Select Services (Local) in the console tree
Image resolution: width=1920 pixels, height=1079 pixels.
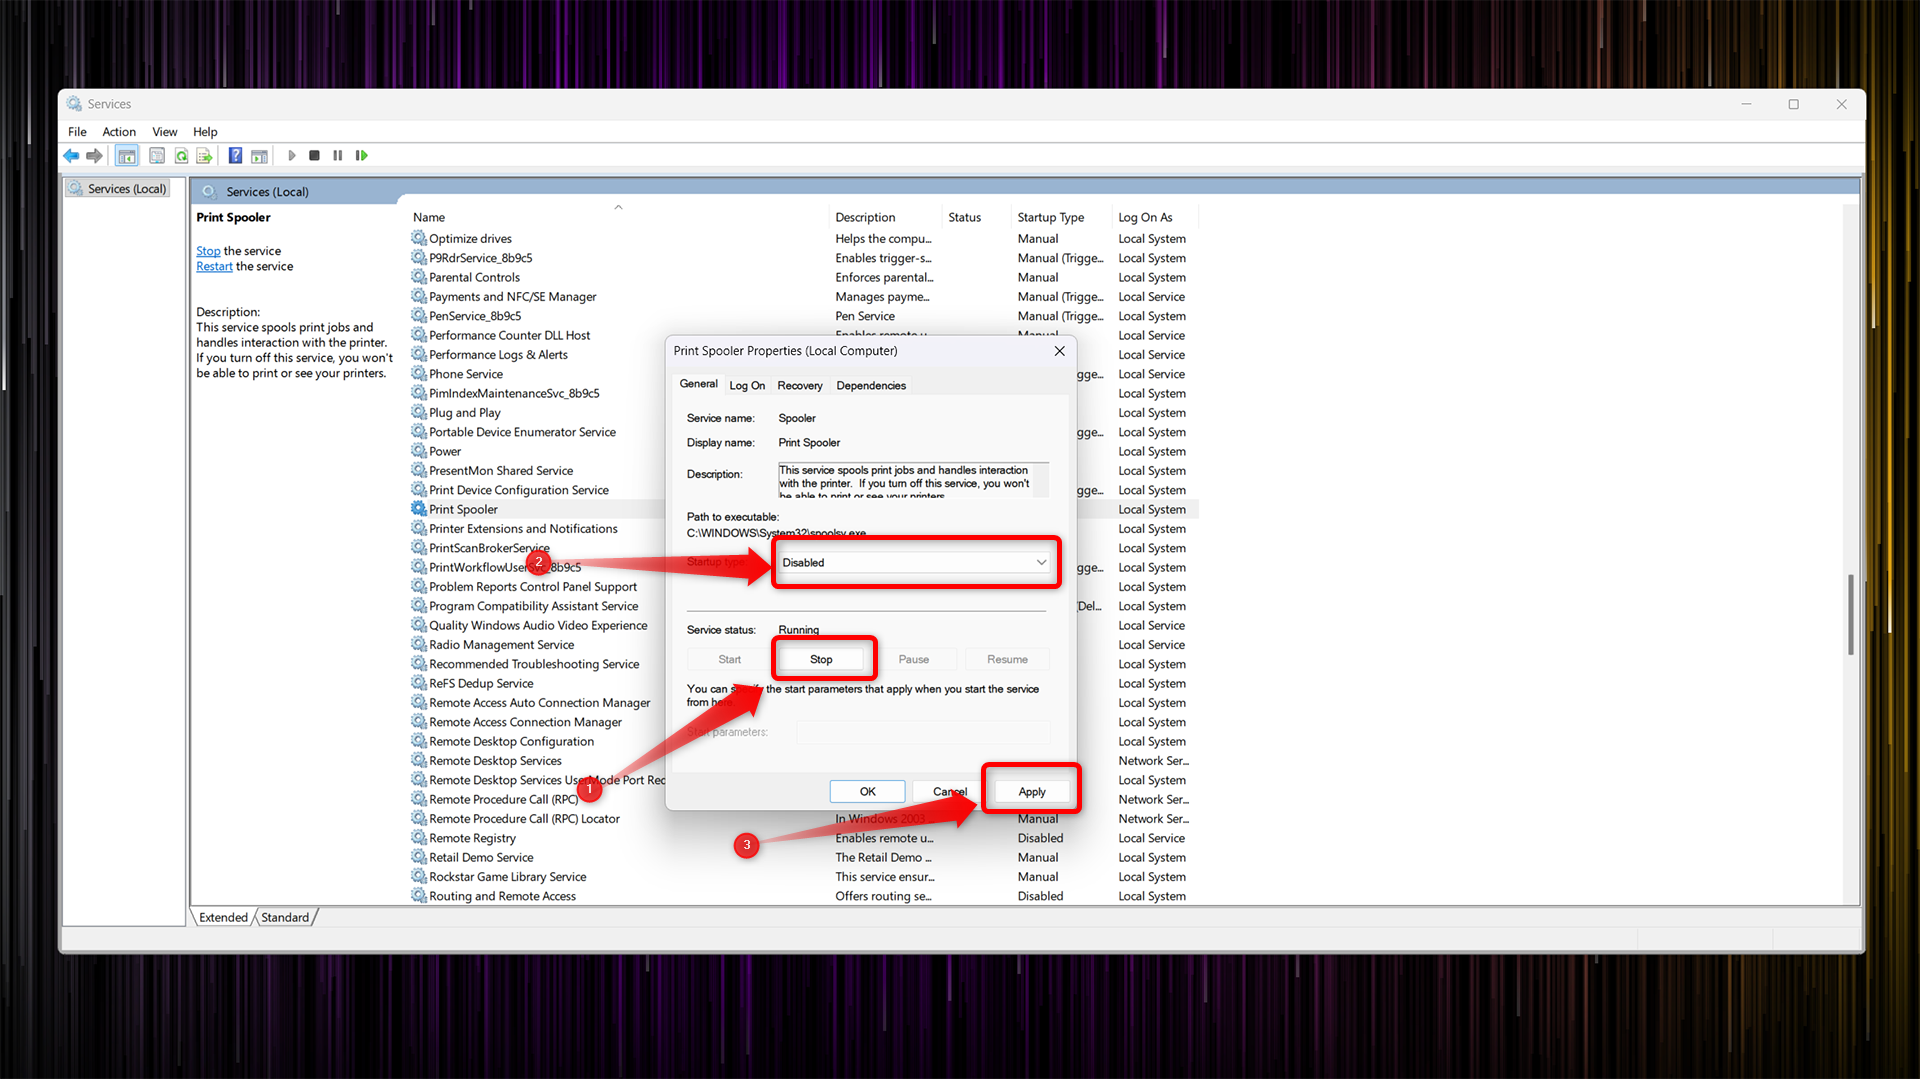118,188
